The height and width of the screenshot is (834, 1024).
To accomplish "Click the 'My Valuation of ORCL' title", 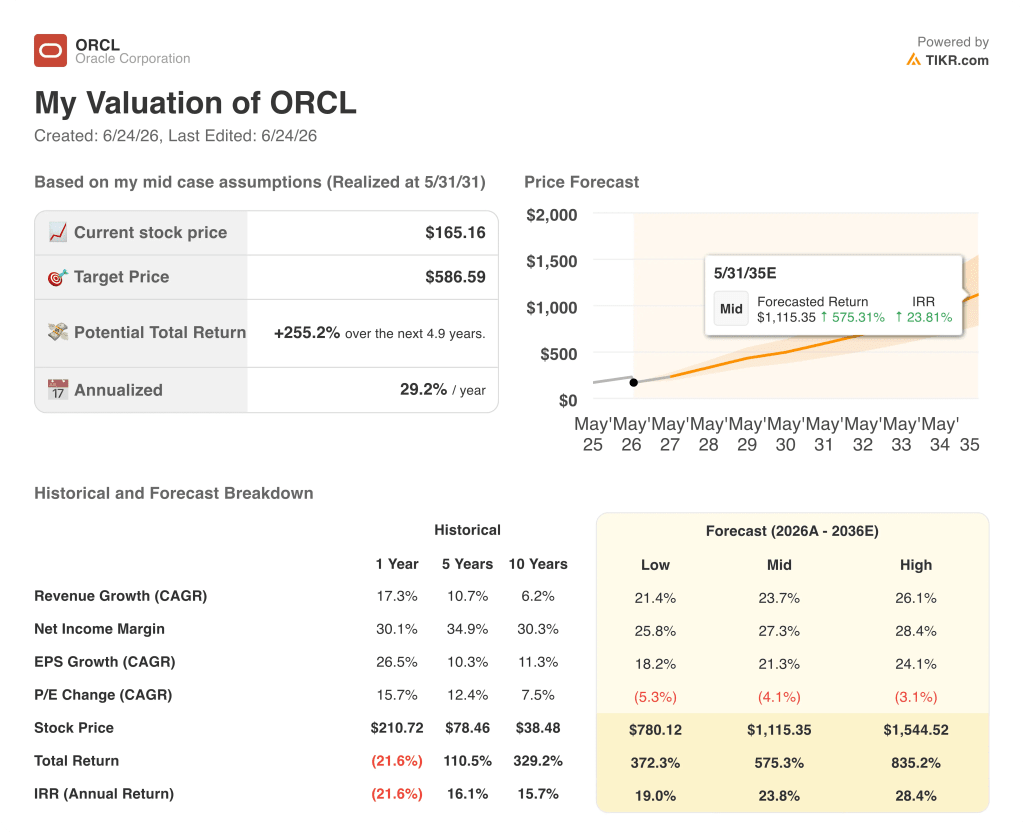I will pos(195,103).
